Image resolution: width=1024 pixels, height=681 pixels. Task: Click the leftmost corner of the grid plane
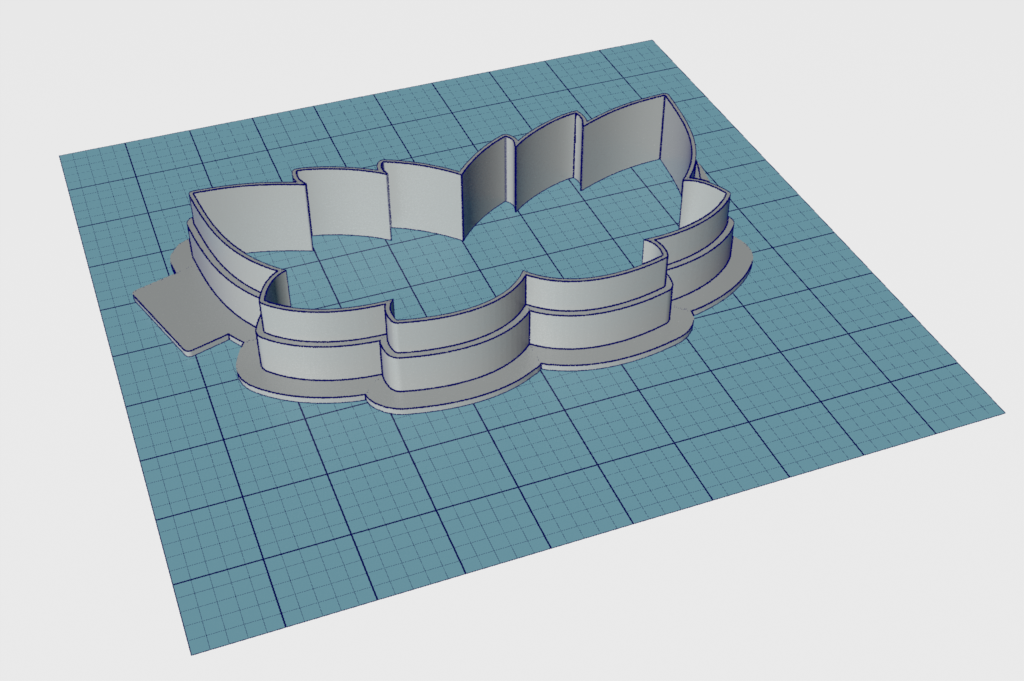point(62,157)
